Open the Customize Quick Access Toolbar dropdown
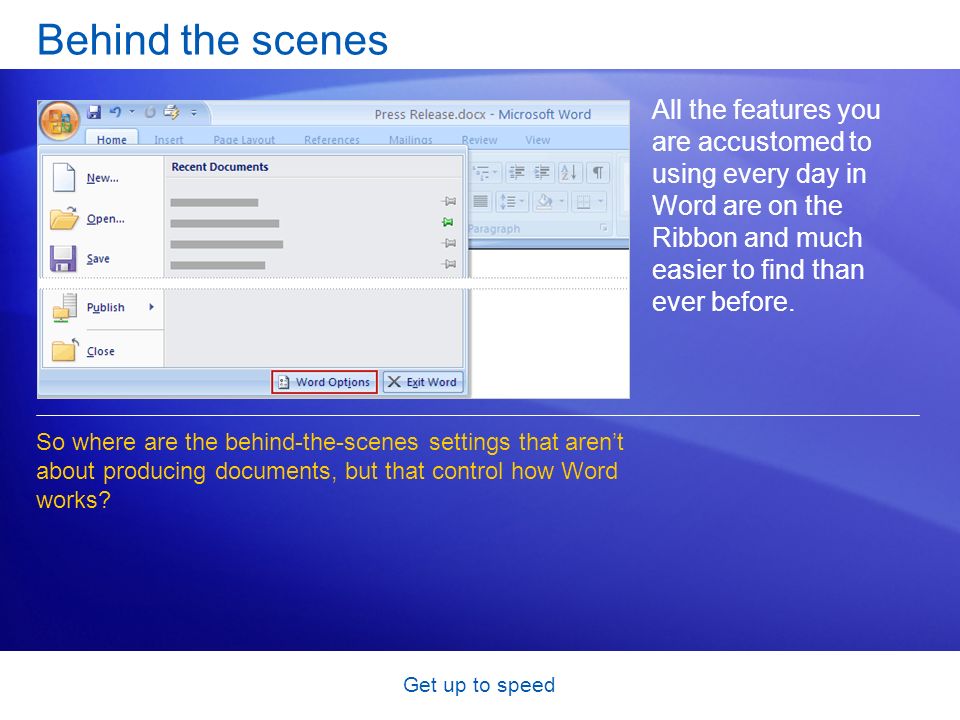960x720 pixels. pos(193,113)
